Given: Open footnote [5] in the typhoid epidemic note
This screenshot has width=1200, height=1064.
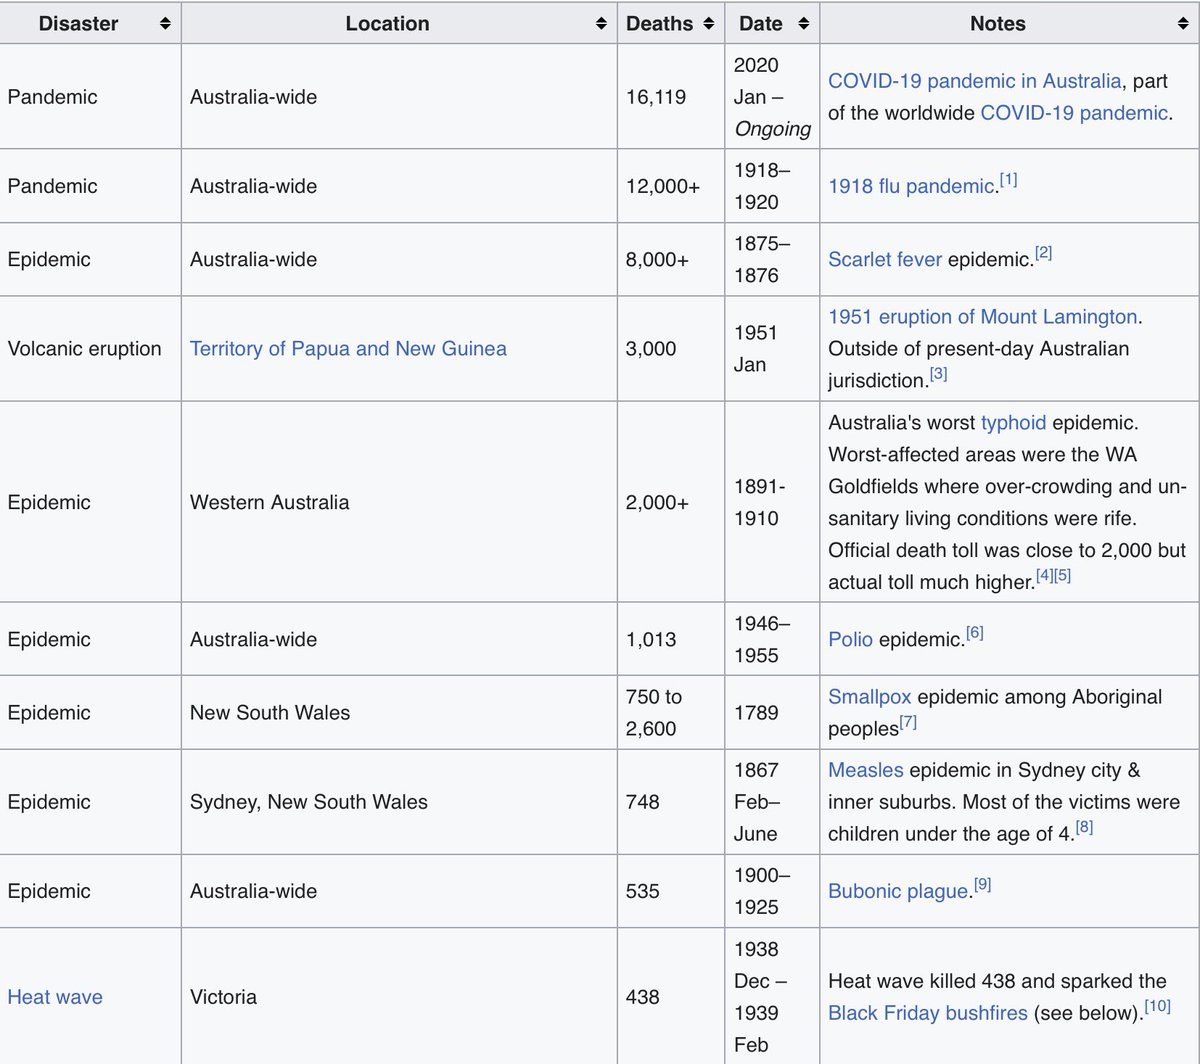Looking at the screenshot, I should click(1062, 576).
